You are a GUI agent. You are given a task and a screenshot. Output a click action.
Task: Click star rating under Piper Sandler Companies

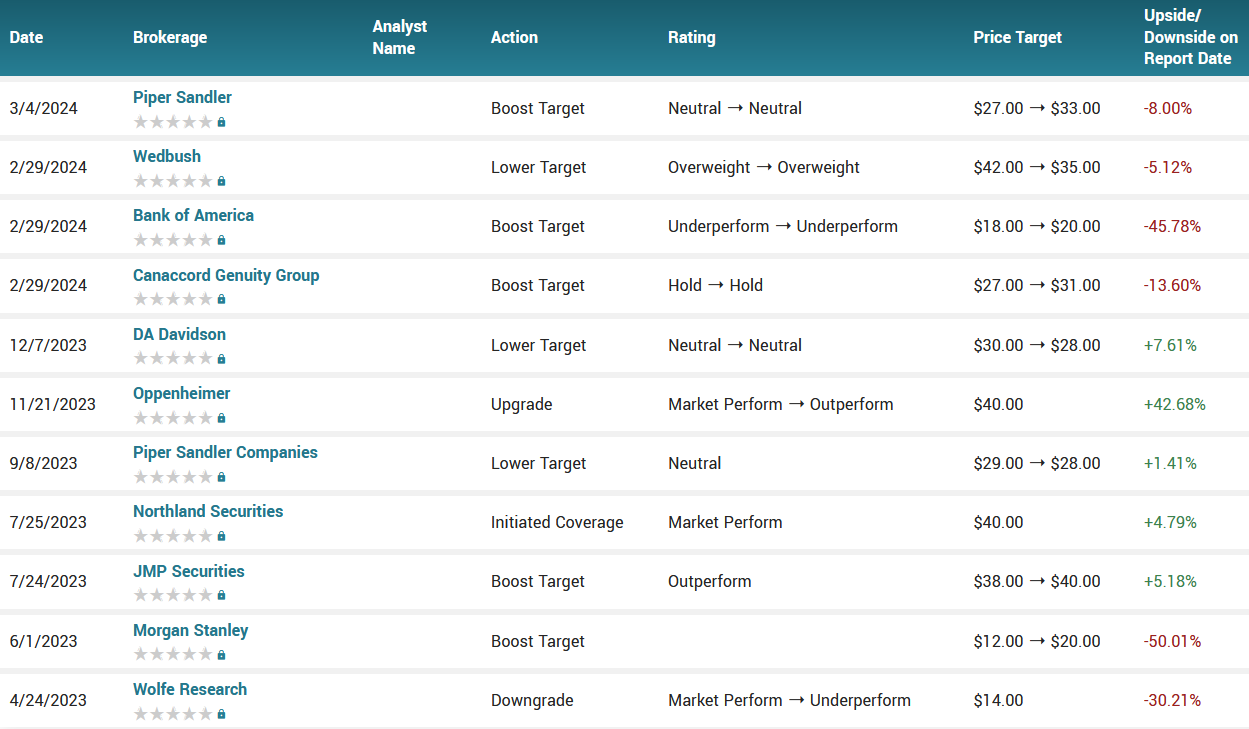pyautogui.click(x=173, y=477)
